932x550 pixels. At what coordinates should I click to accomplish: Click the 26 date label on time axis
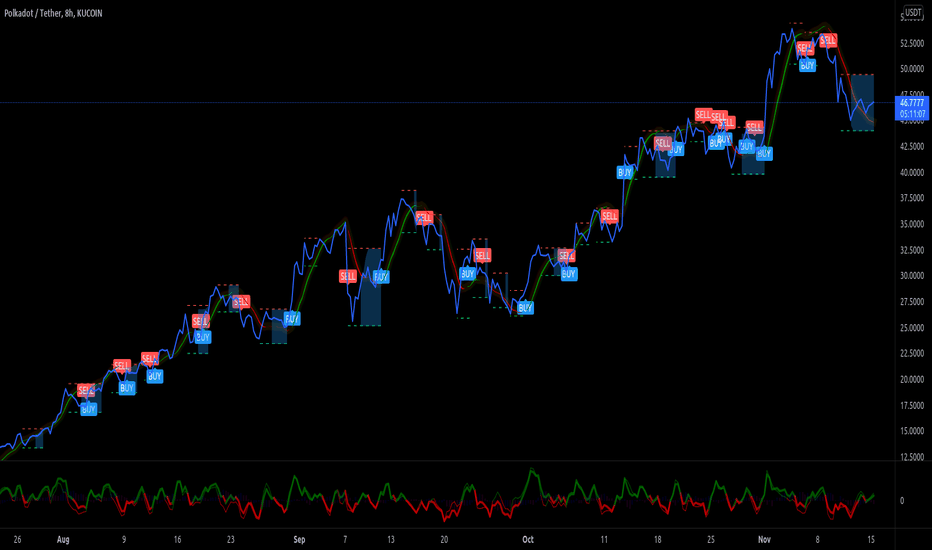point(17,540)
